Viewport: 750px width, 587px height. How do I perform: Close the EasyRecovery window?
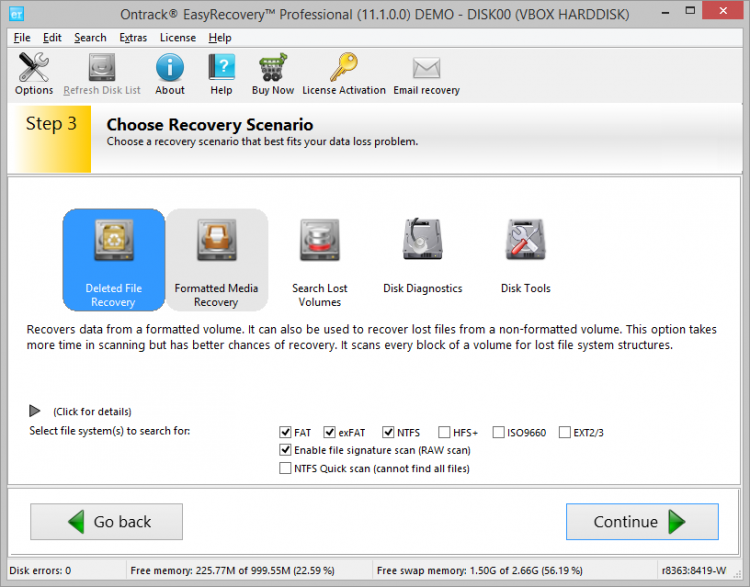pyautogui.click(x=723, y=11)
